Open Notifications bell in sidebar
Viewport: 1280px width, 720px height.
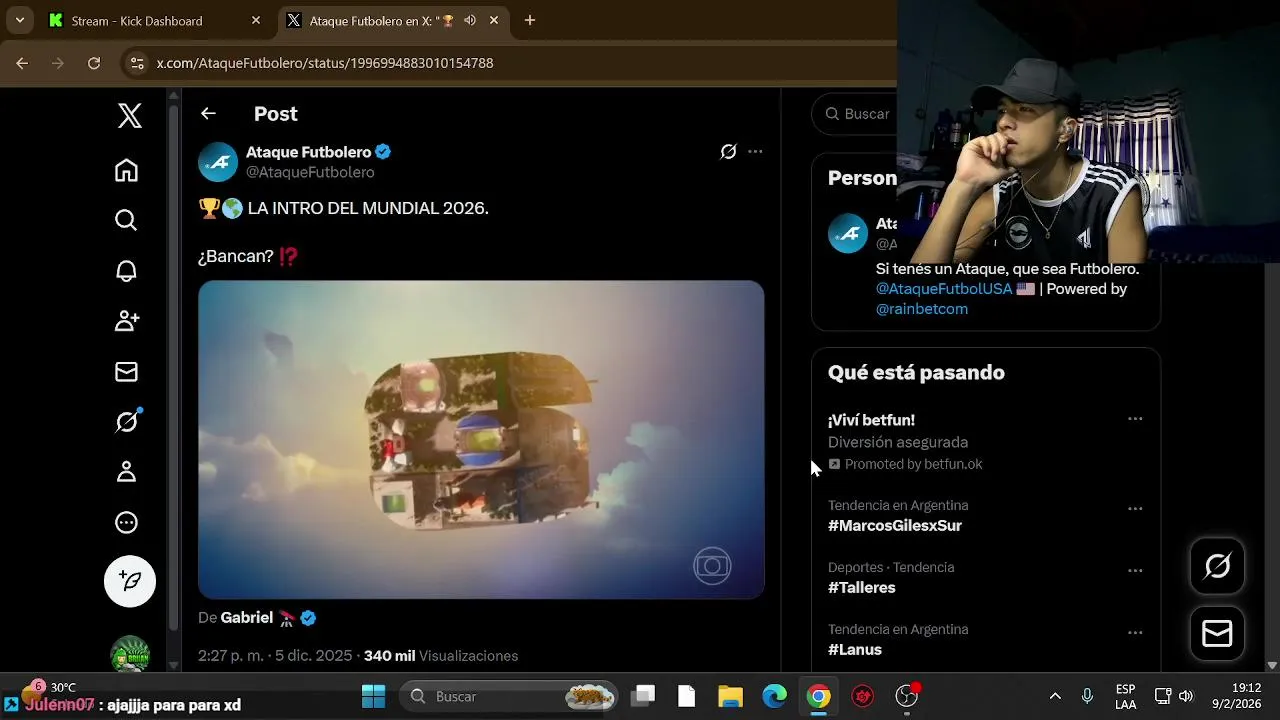click(x=126, y=271)
